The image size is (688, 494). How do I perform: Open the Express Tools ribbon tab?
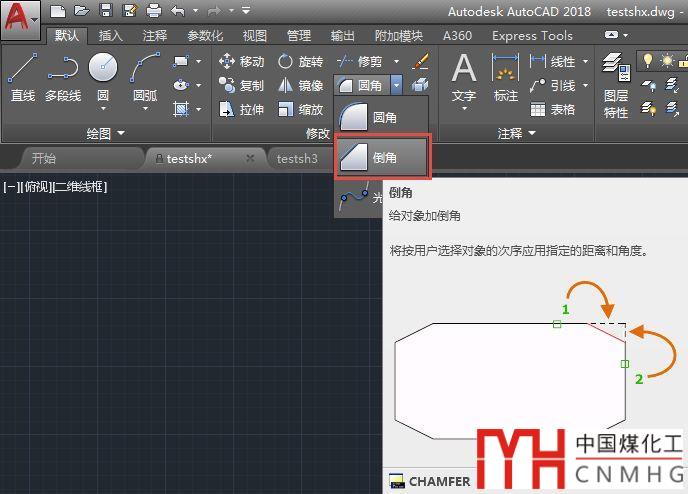click(x=532, y=36)
